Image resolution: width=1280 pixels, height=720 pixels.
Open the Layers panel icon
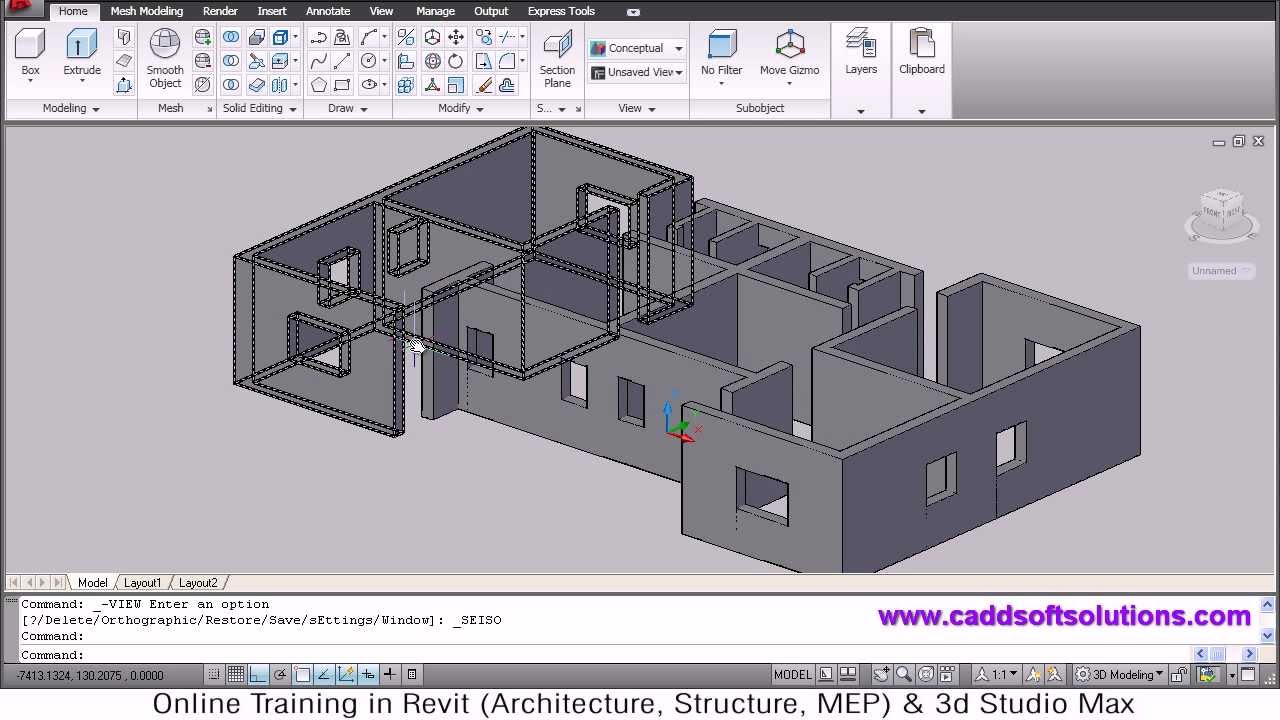861,50
